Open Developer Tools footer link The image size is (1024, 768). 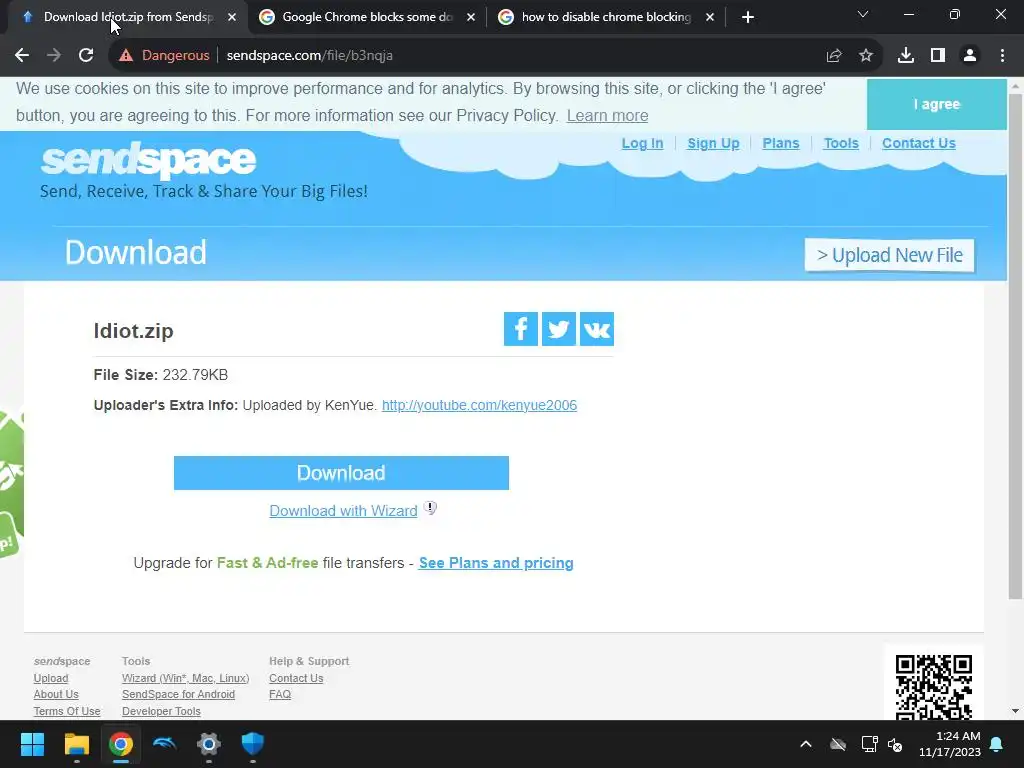161,711
